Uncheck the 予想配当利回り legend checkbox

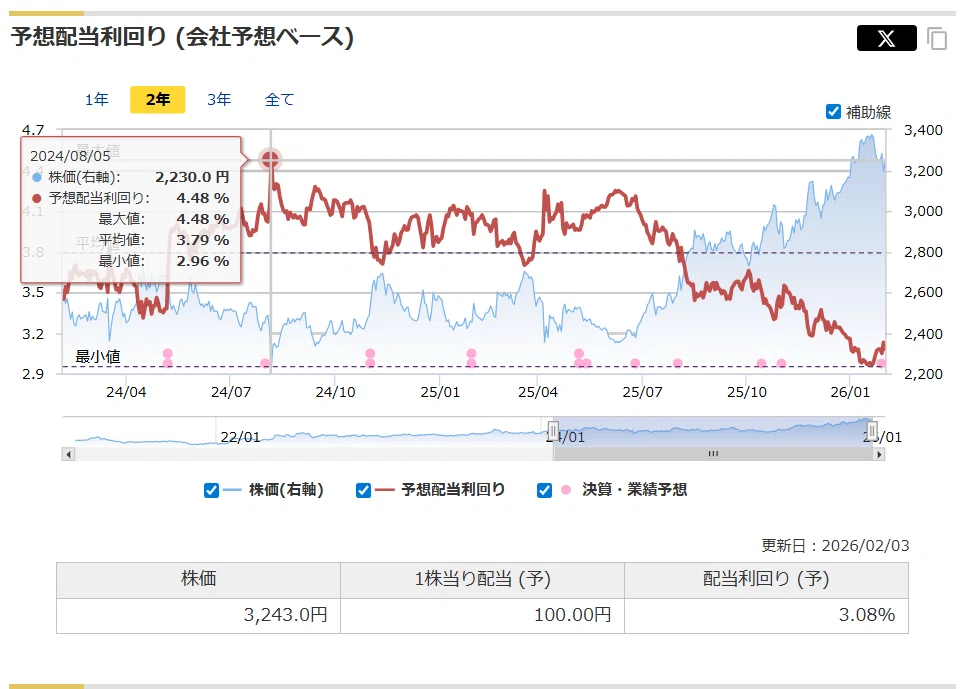click(x=363, y=490)
